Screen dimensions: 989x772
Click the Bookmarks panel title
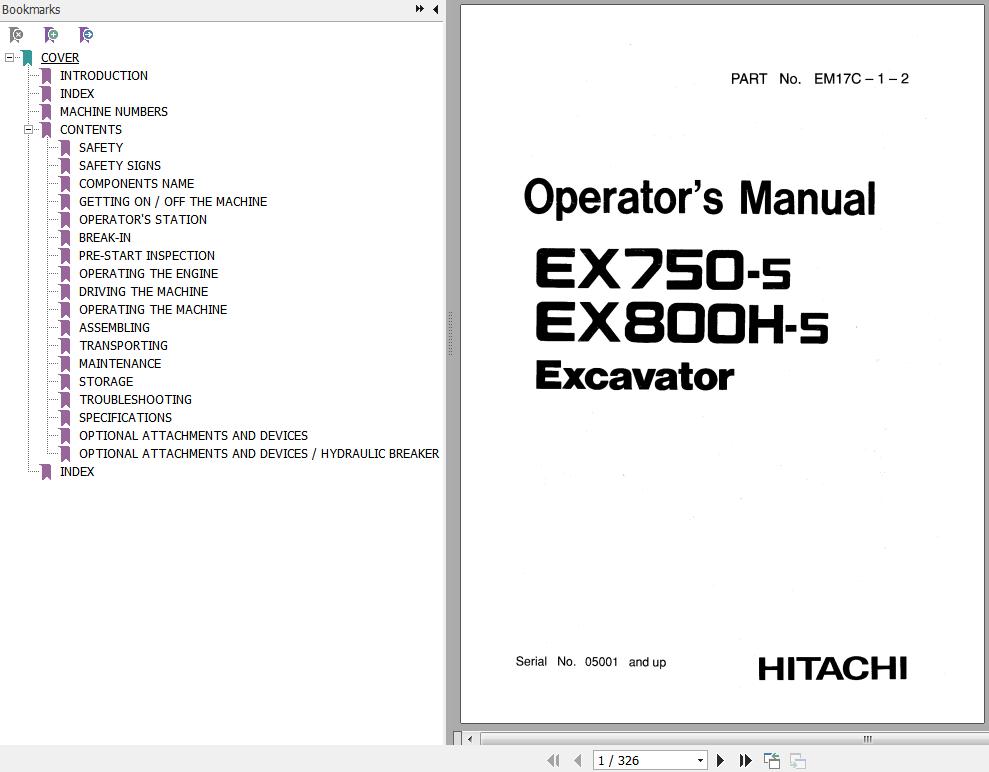[31, 9]
